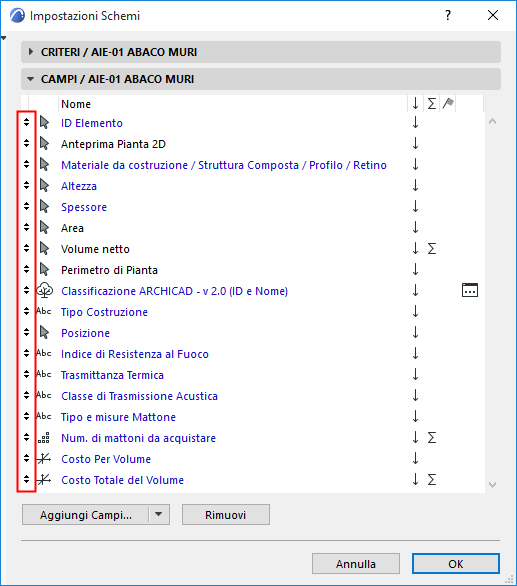Image resolution: width=517 pixels, height=586 pixels.
Task: Toggle sum for Costo Totale del Volume
Action: 432,479
